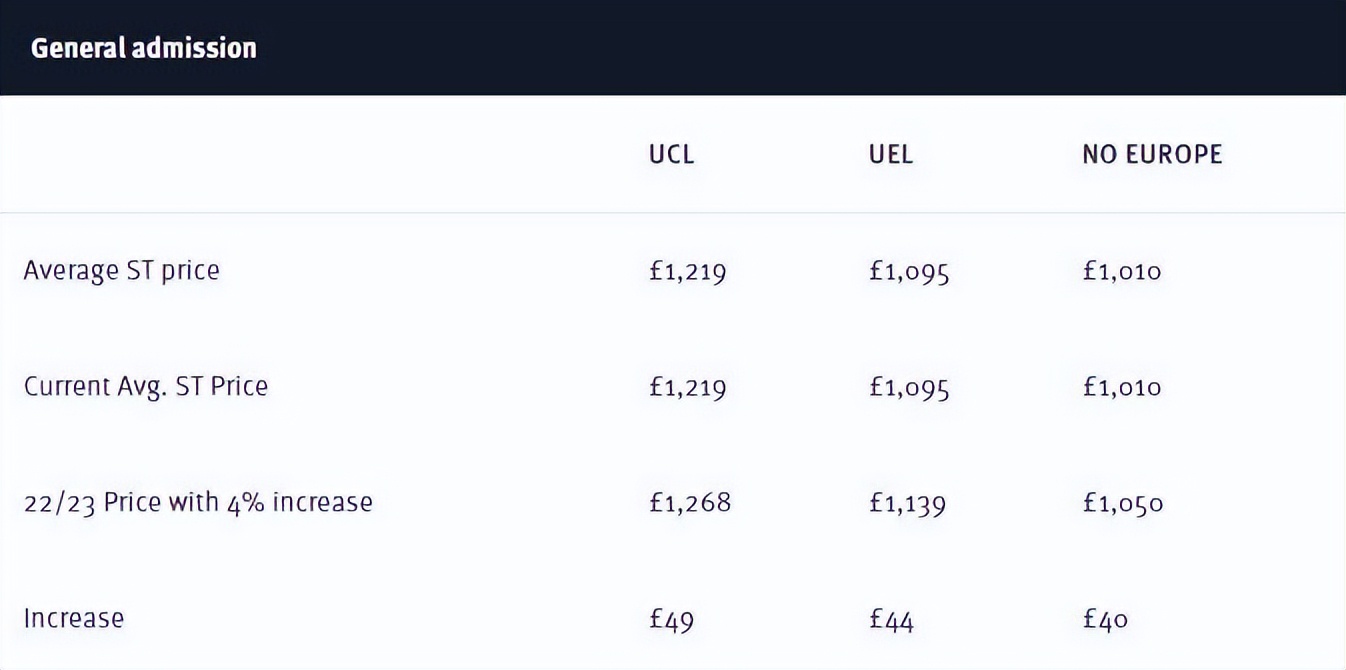The image size is (1346, 670).
Task: Select the UEL column header
Action: point(891,154)
